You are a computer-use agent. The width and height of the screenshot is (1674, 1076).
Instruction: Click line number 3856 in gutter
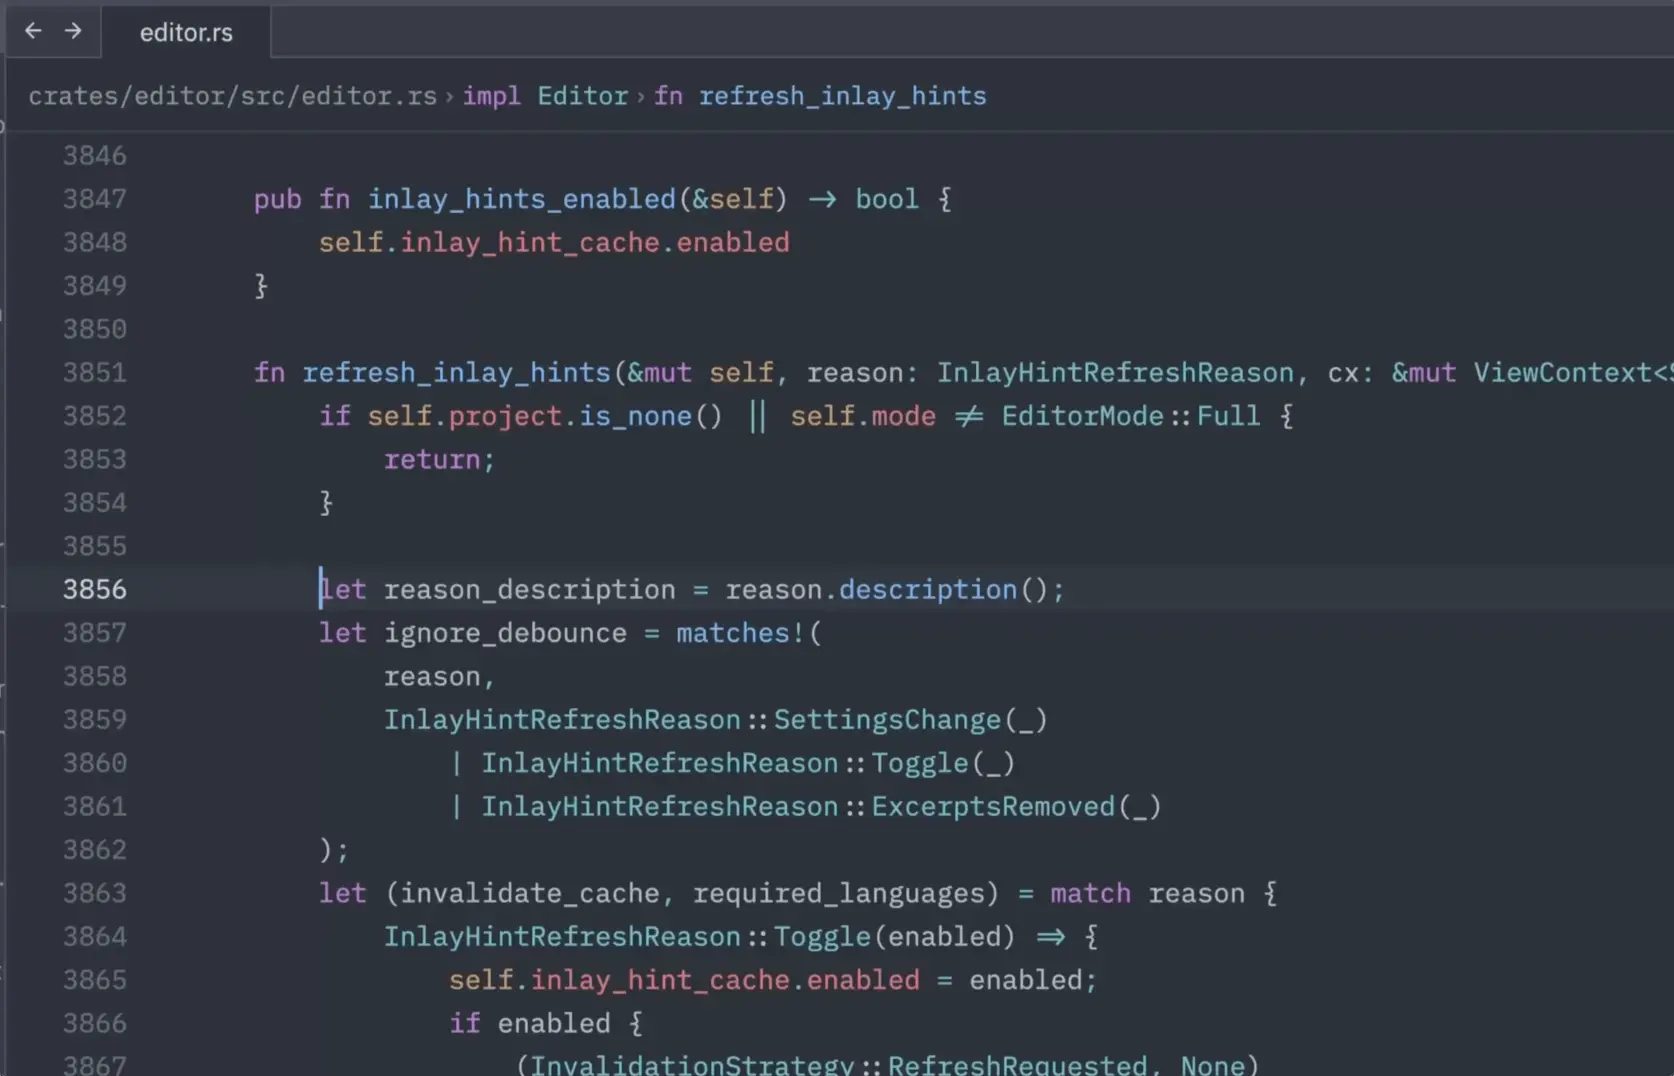click(x=95, y=590)
